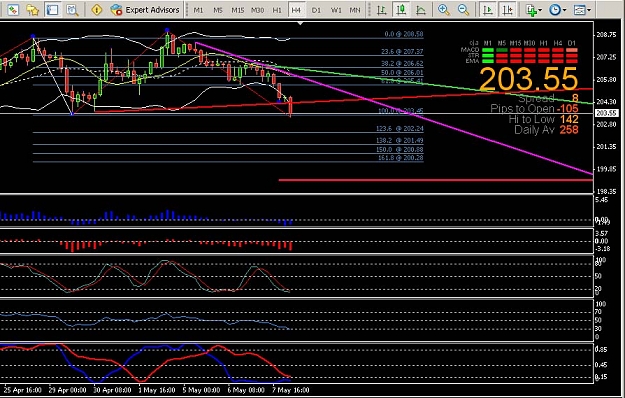Click the Daily Av 258 readout
This screenshot has height=398, width=625.
546,129
